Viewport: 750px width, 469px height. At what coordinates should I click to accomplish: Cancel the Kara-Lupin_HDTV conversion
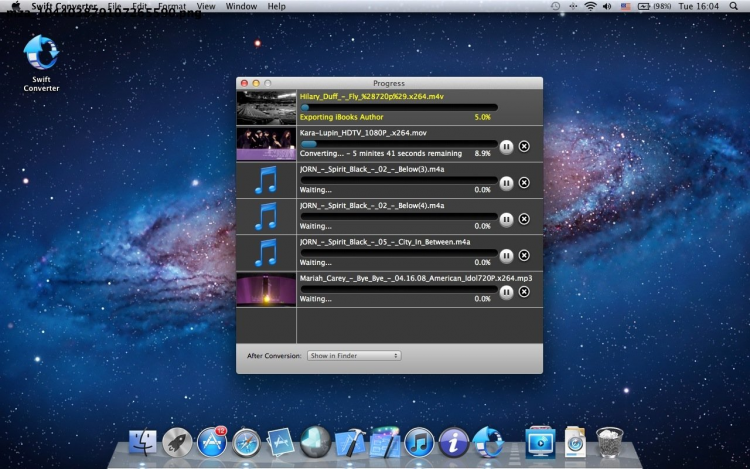[524, 146]
